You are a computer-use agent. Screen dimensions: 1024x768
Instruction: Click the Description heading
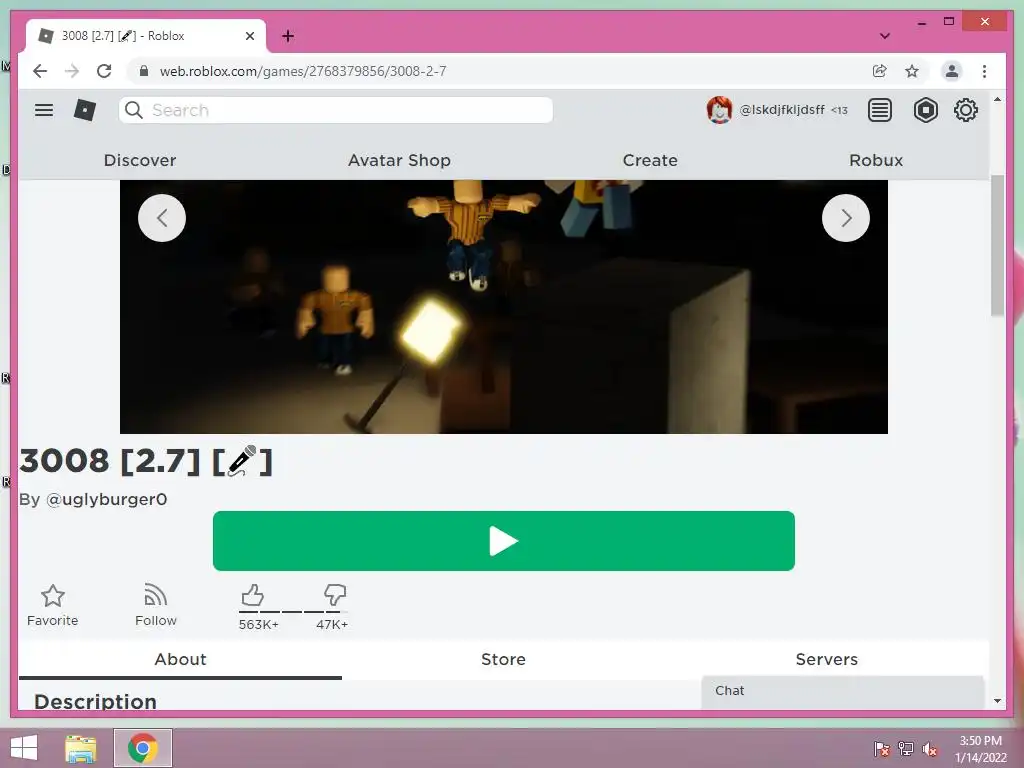[95, 701]
